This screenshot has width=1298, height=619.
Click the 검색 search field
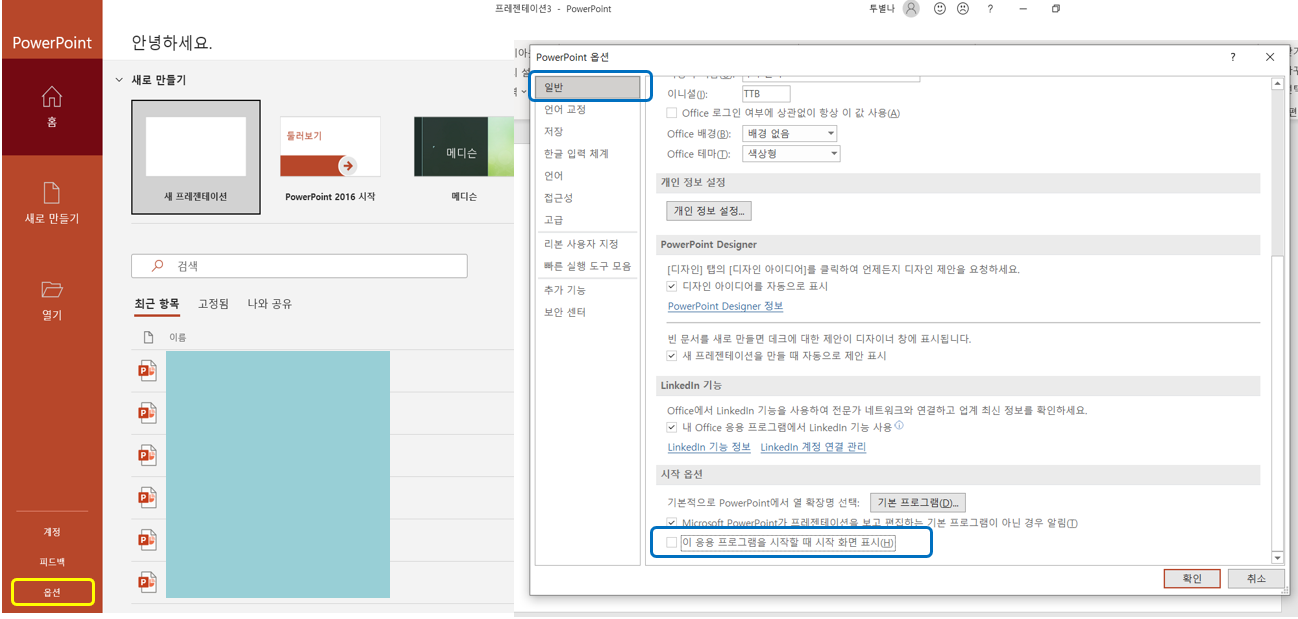coord(299,266)
